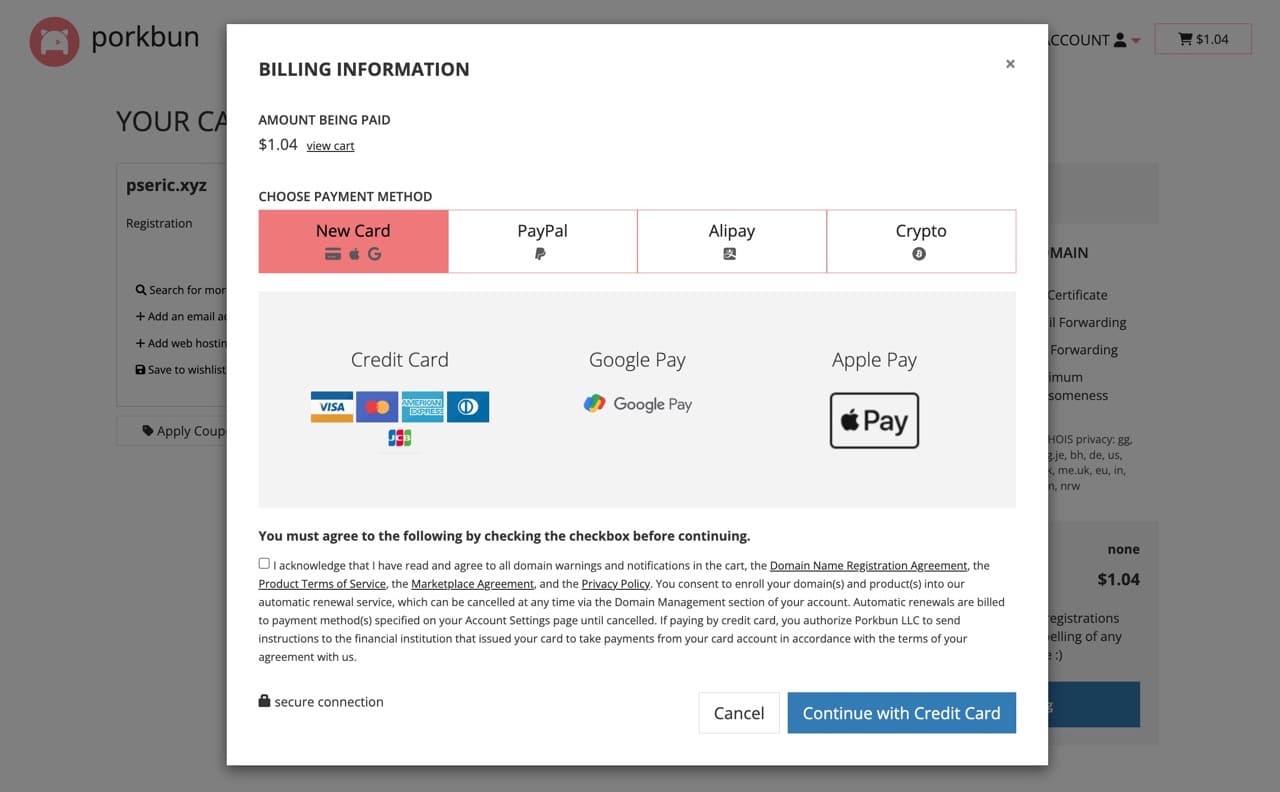Screen dimensions: 1280x792
Task: Click Add web hosting link in cart
Action: pyautogui.click(x=181, y=343)
